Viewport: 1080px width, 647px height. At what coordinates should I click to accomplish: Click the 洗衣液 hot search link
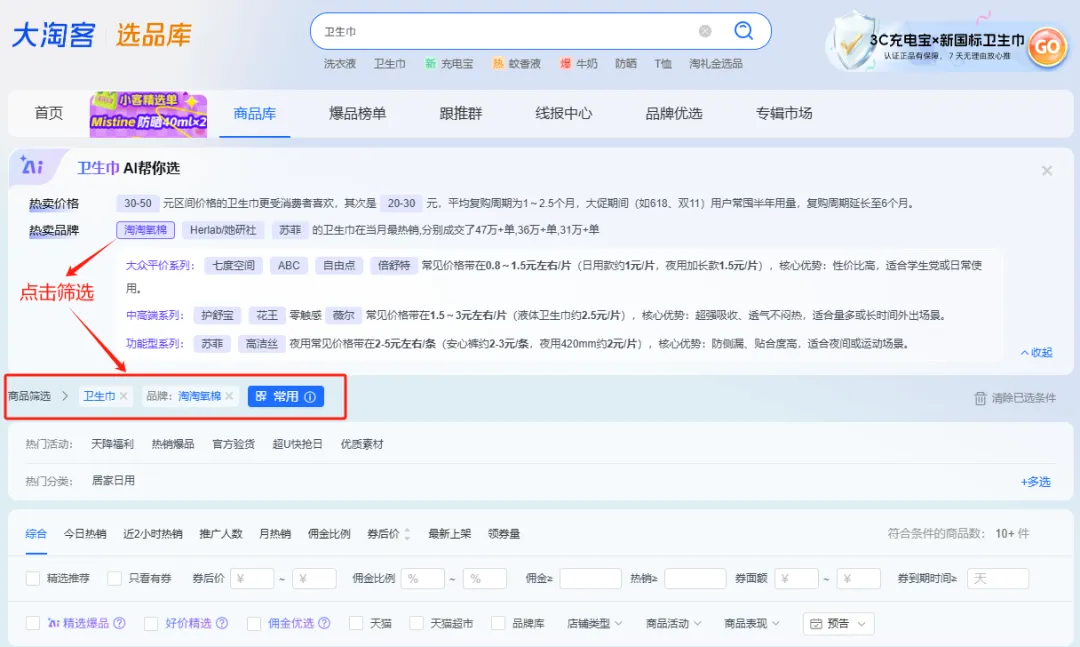(x=340, y=63)
